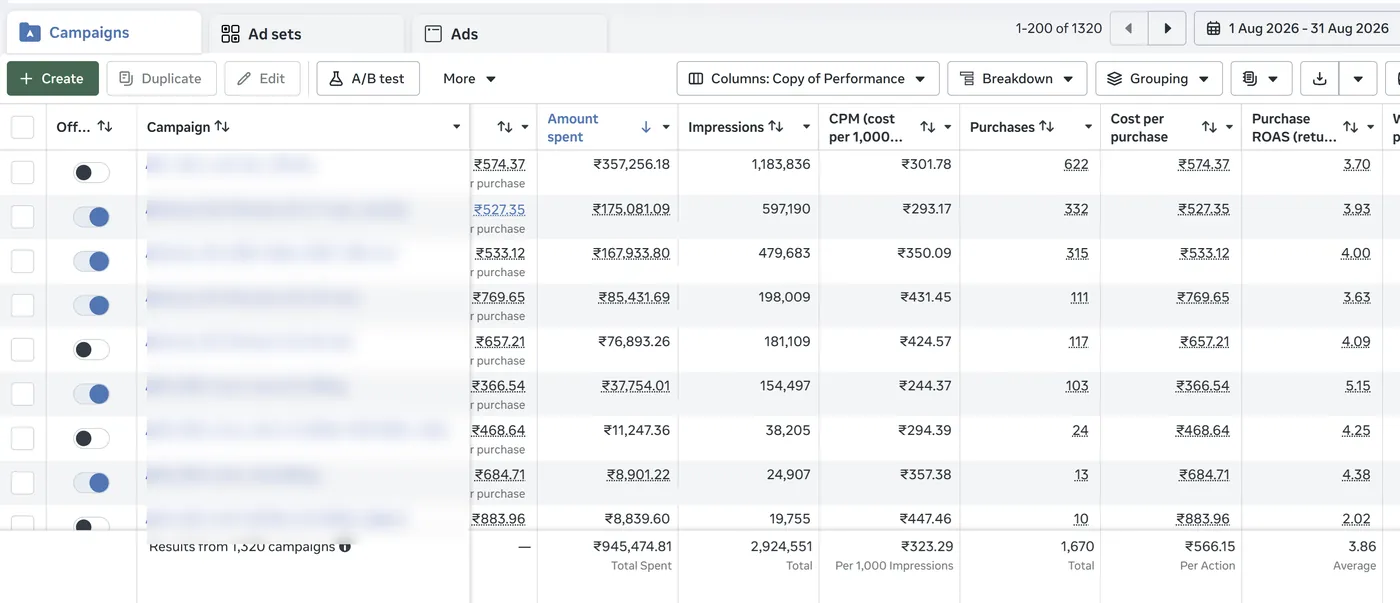The width and height of the screenshot is (1400, 603).
Task: Reverse the Amount spent sort arrow
Action: pos(646,127)
